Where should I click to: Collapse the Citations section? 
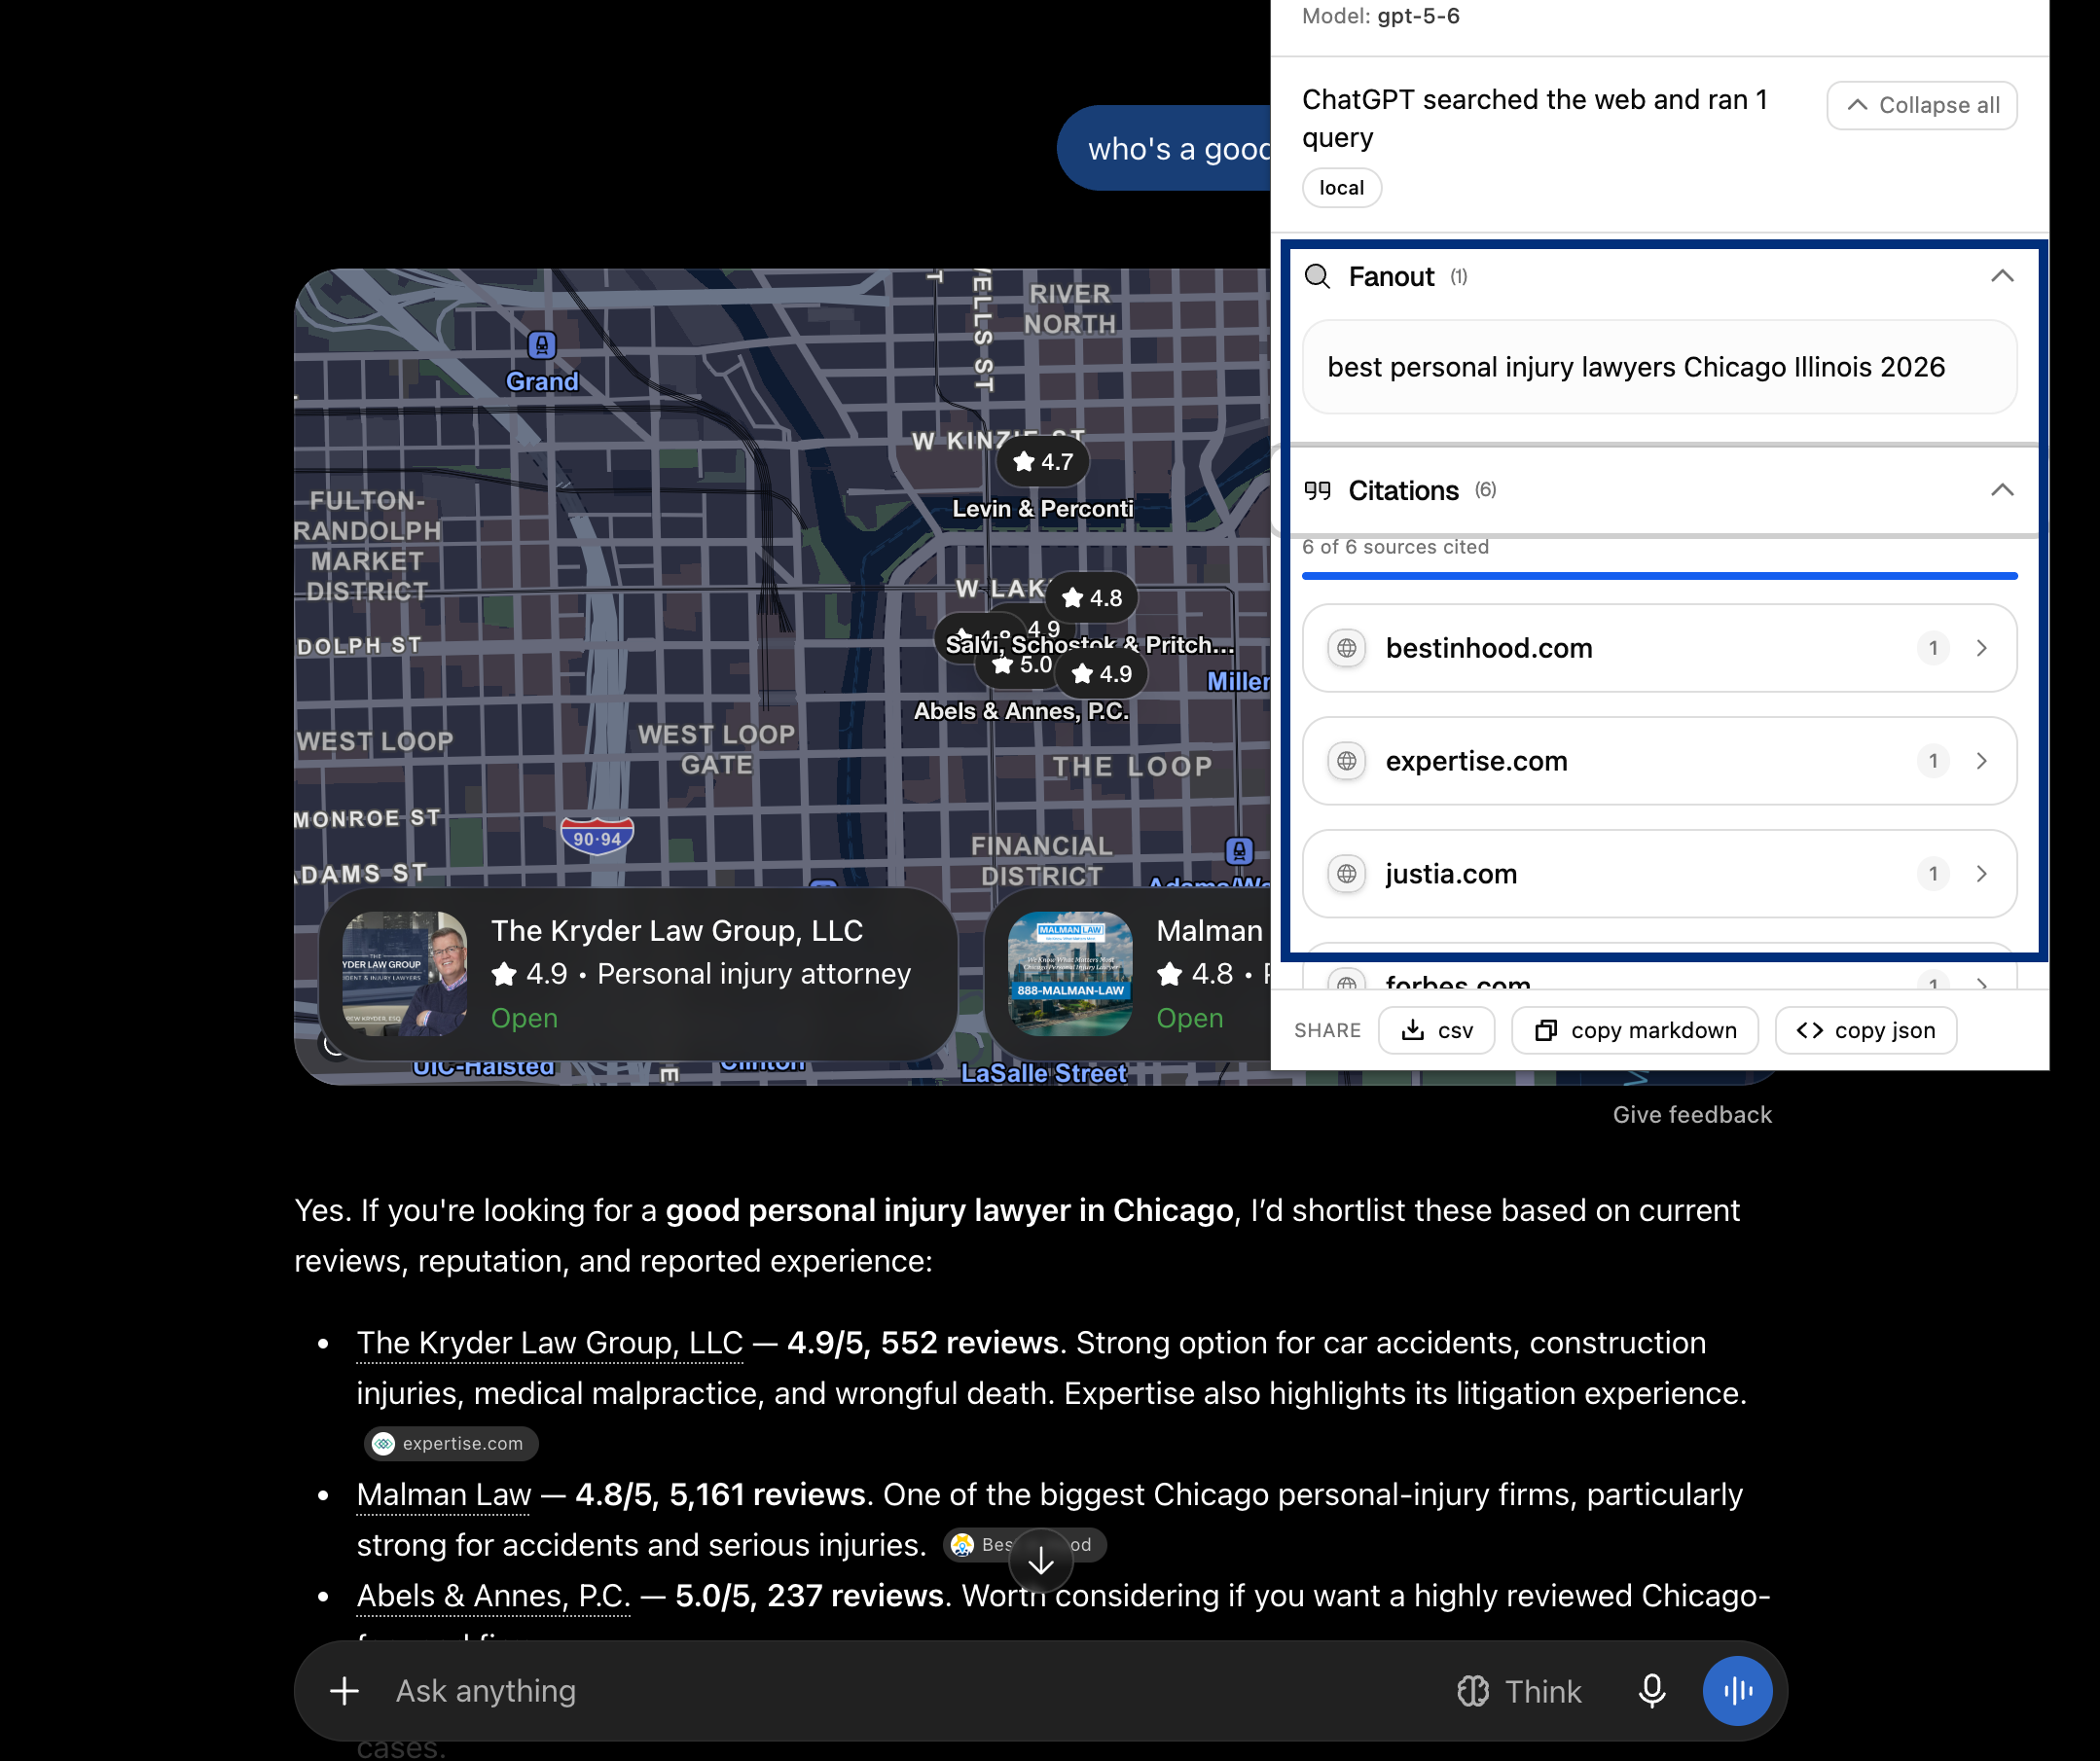(x=2002, y=490)
